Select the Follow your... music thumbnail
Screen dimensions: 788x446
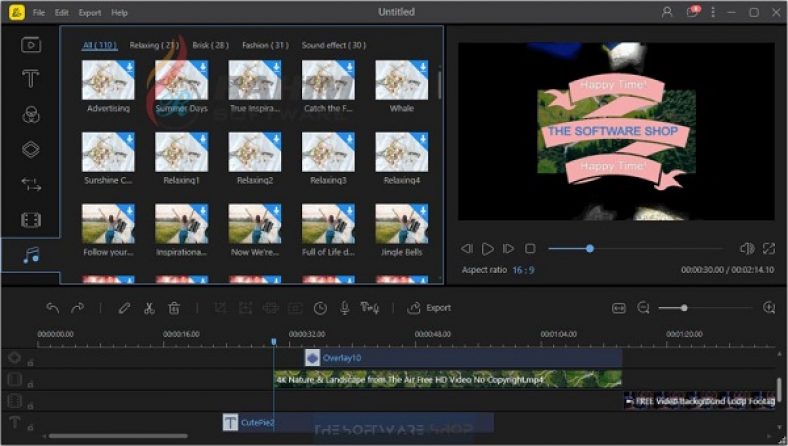[x=108, y=224]
